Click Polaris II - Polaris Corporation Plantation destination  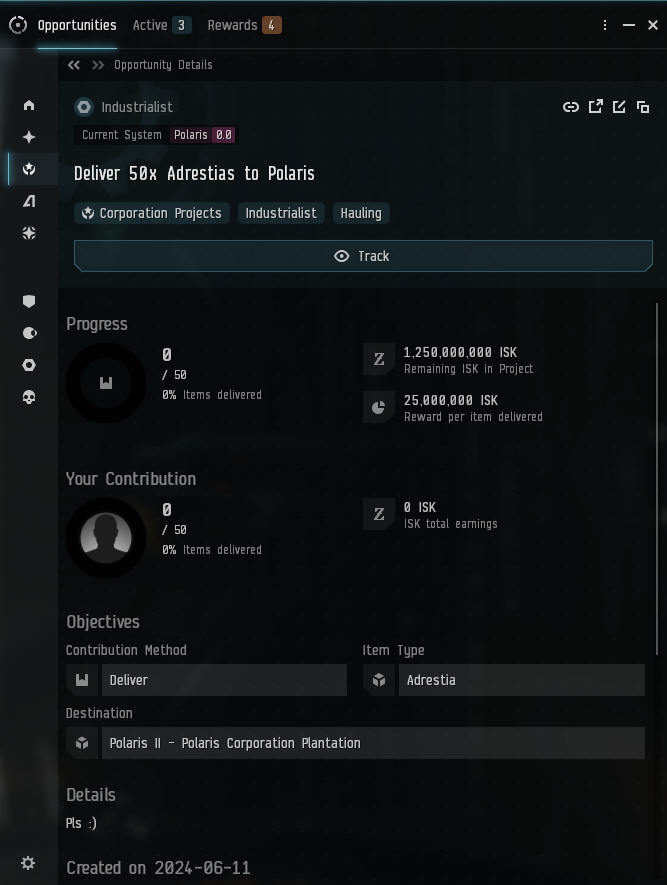pos(373,743)
